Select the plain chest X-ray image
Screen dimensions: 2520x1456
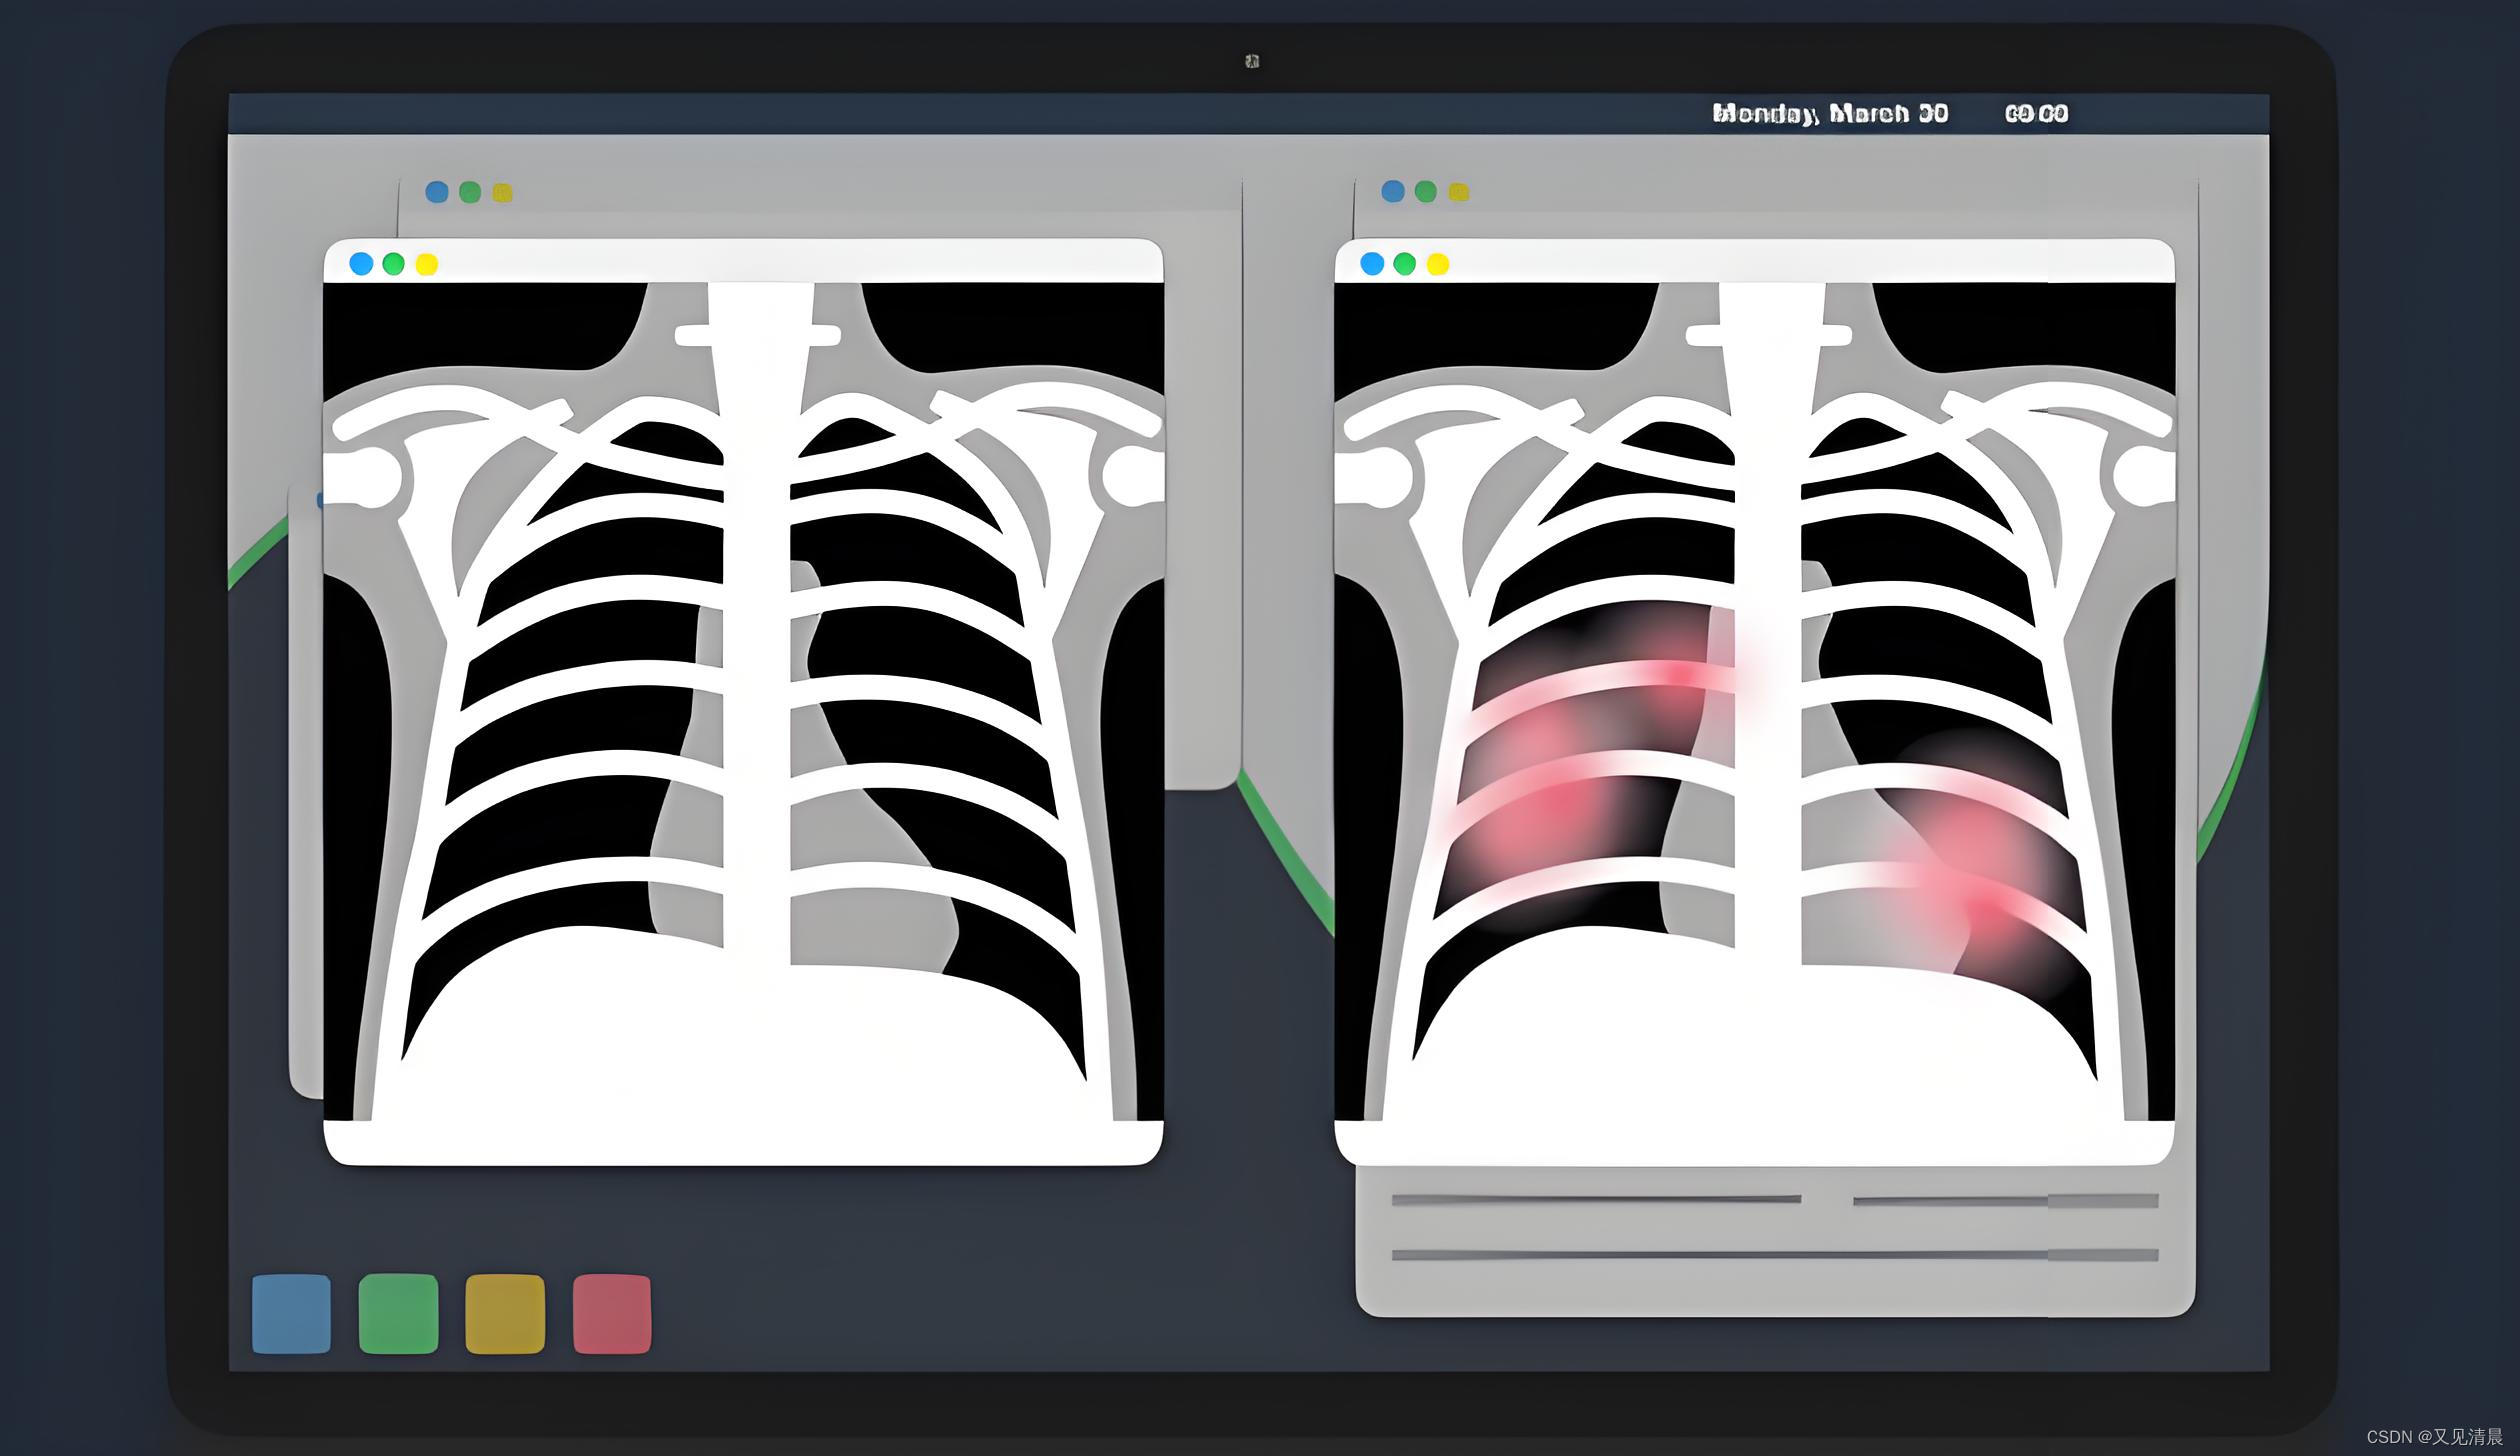743,700
